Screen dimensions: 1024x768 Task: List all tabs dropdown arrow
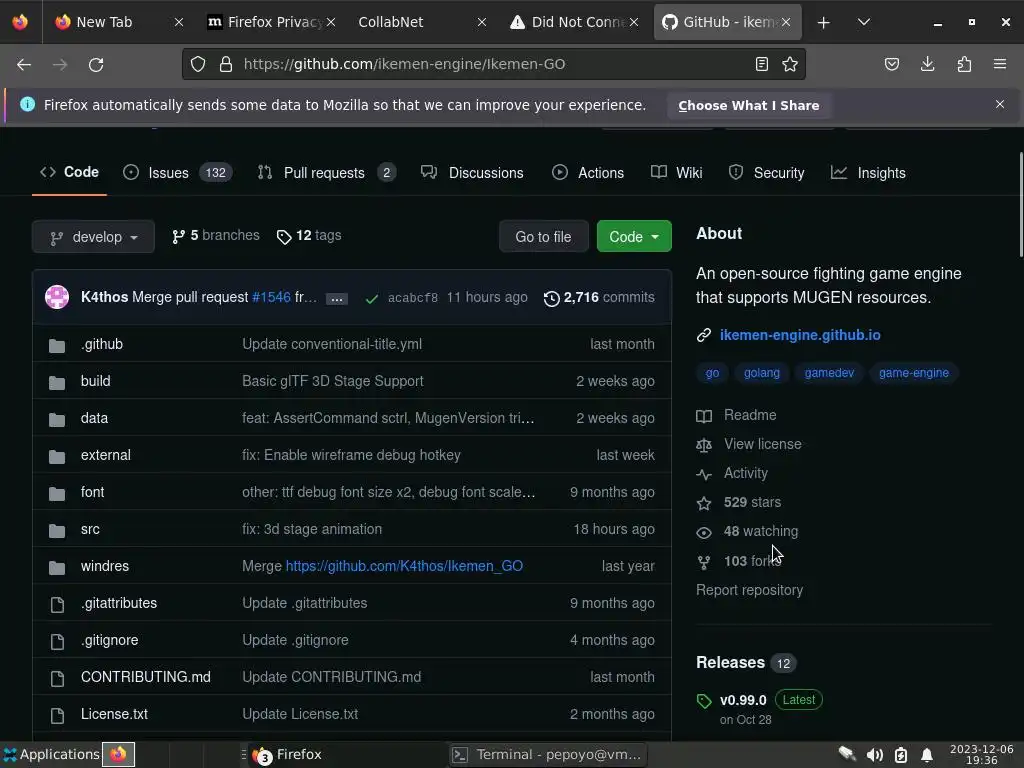pyautogui.click(x=863, y=22)
